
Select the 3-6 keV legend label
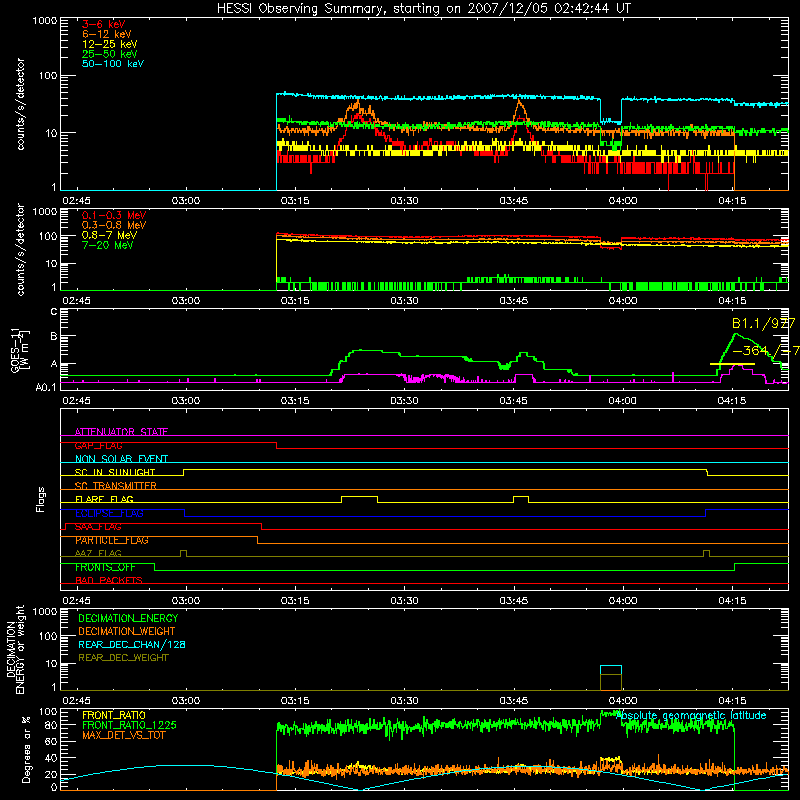point(104,24)
